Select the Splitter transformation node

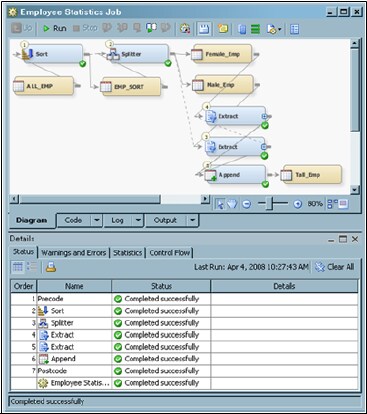pos(138,54)
